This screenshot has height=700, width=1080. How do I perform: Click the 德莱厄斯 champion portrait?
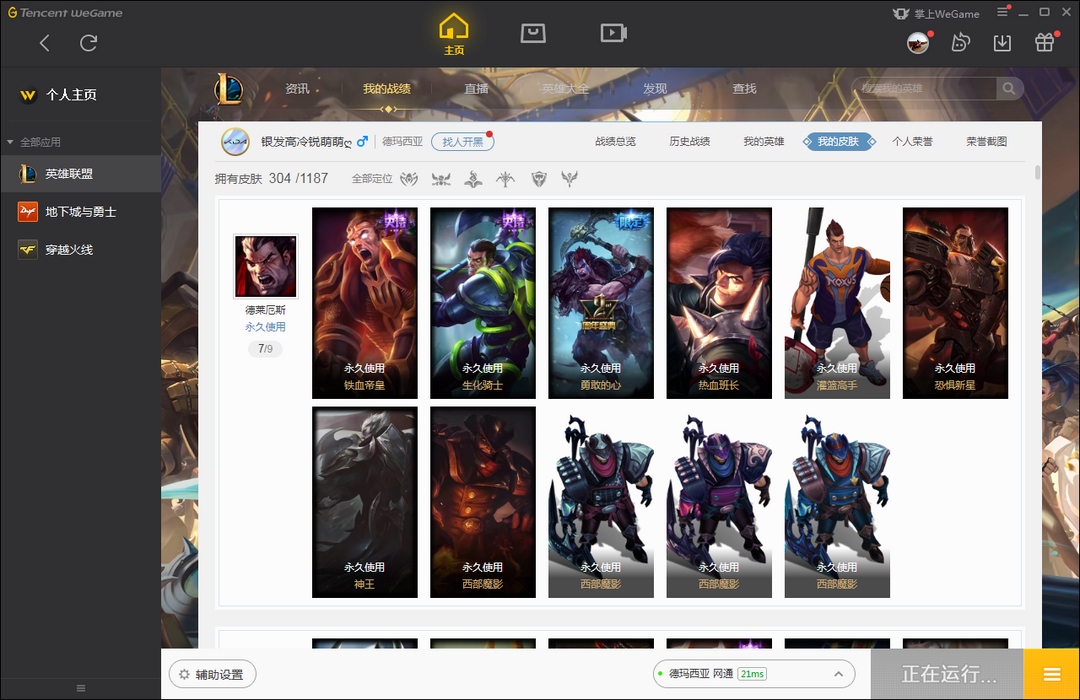pos(266,266)
